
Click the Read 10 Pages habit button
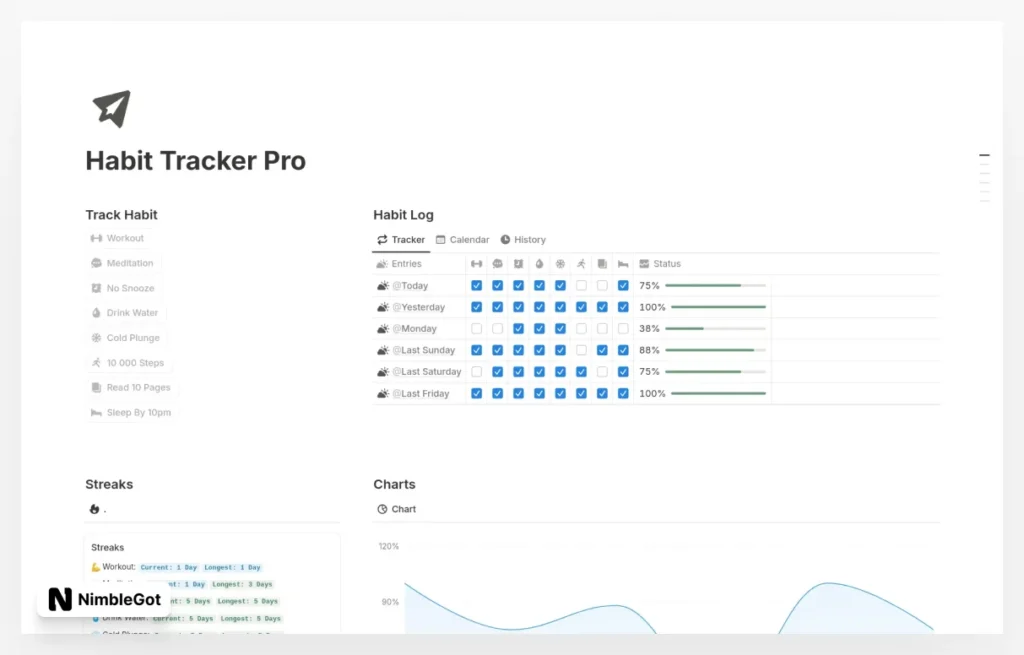131,387
